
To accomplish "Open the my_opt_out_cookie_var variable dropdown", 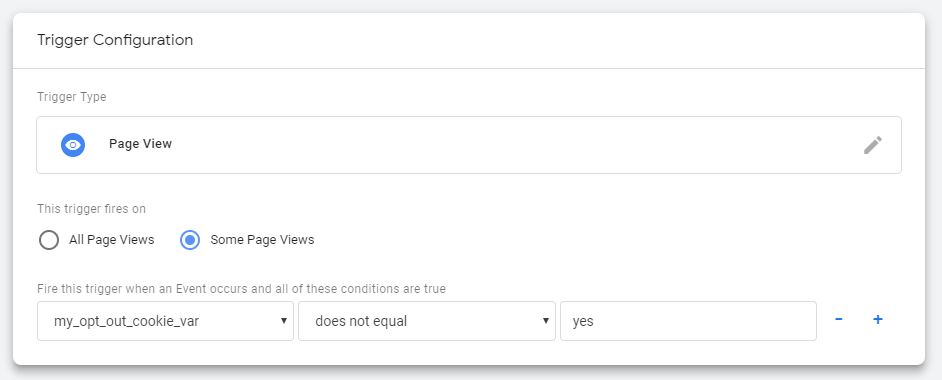I will click(x=165, y=321).
